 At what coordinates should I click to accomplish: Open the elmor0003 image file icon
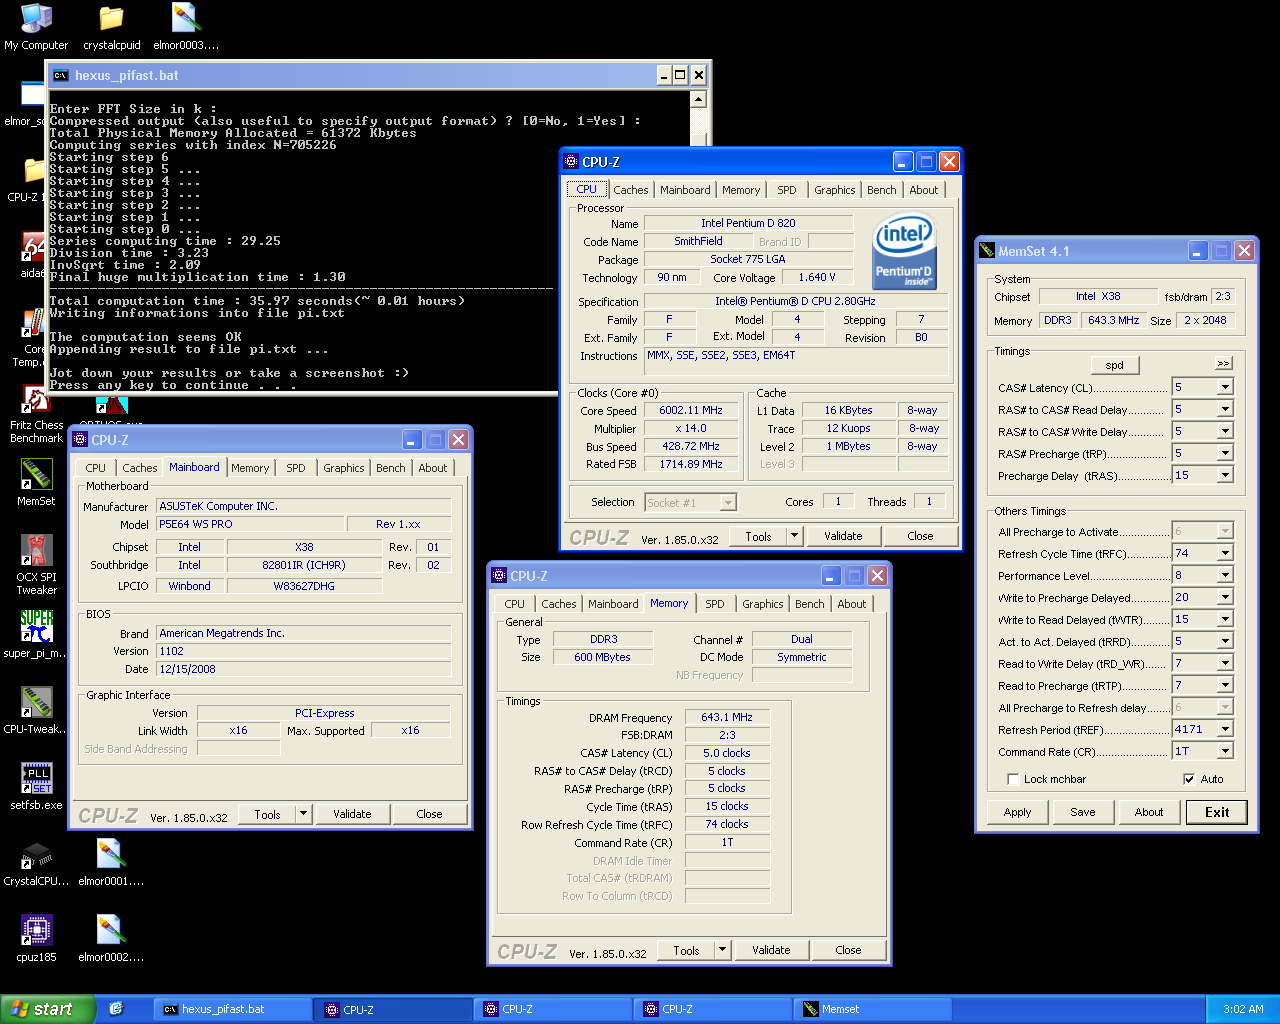tap(186, 27)
